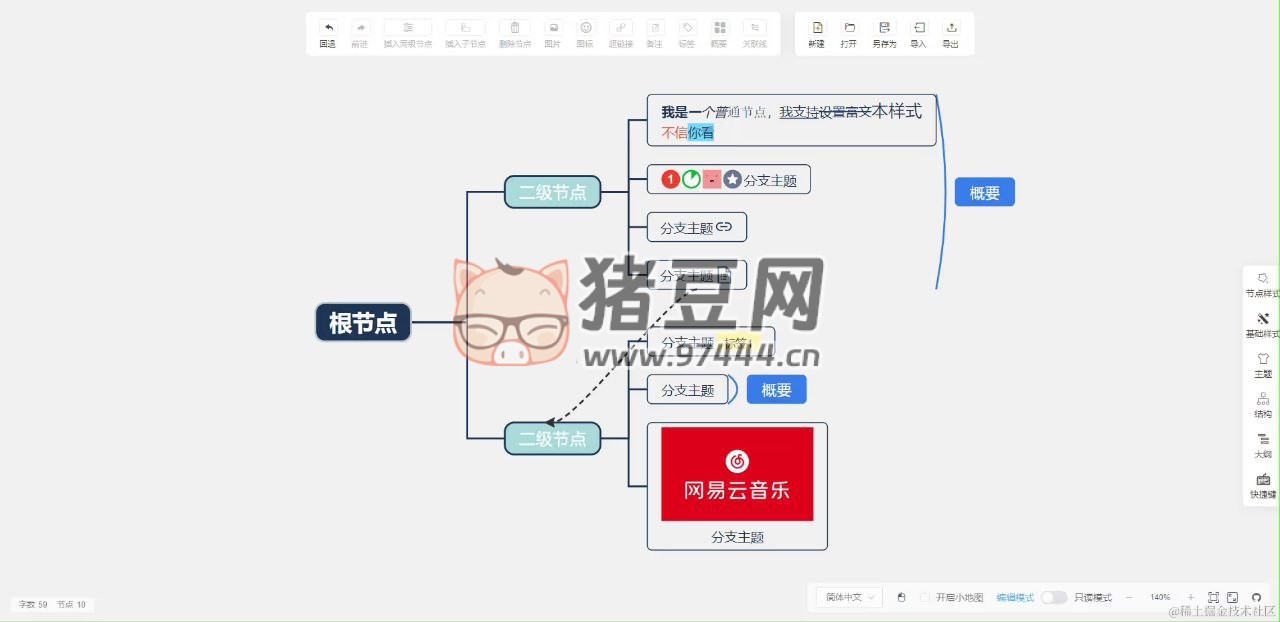Expand the 结构 structure panel
This screenshot has height=622, width=1280.
1262,406
